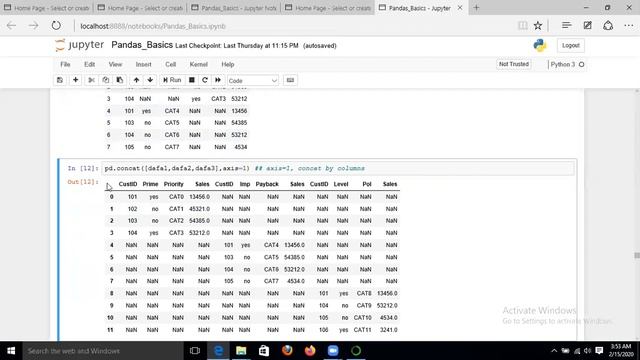The width and height of the screenshot is (640, 360).
Task: Run the selected cell
Action: click(x=172, y=80)
